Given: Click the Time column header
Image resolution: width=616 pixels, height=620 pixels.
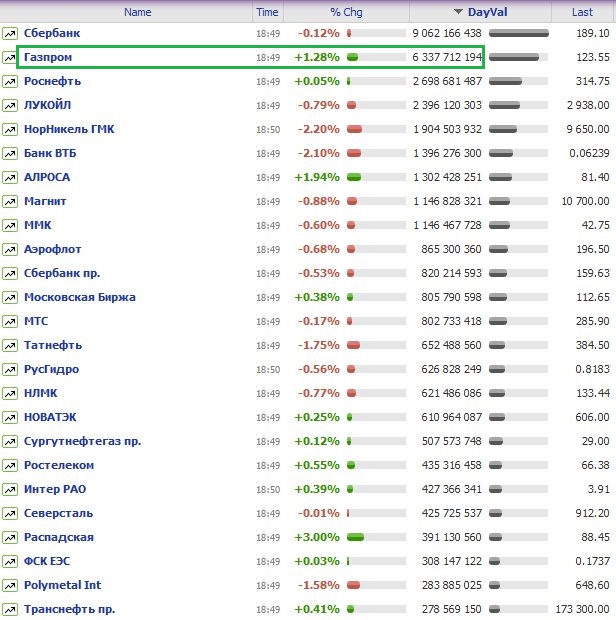Looking at the screenshot, I should (267, 12).
